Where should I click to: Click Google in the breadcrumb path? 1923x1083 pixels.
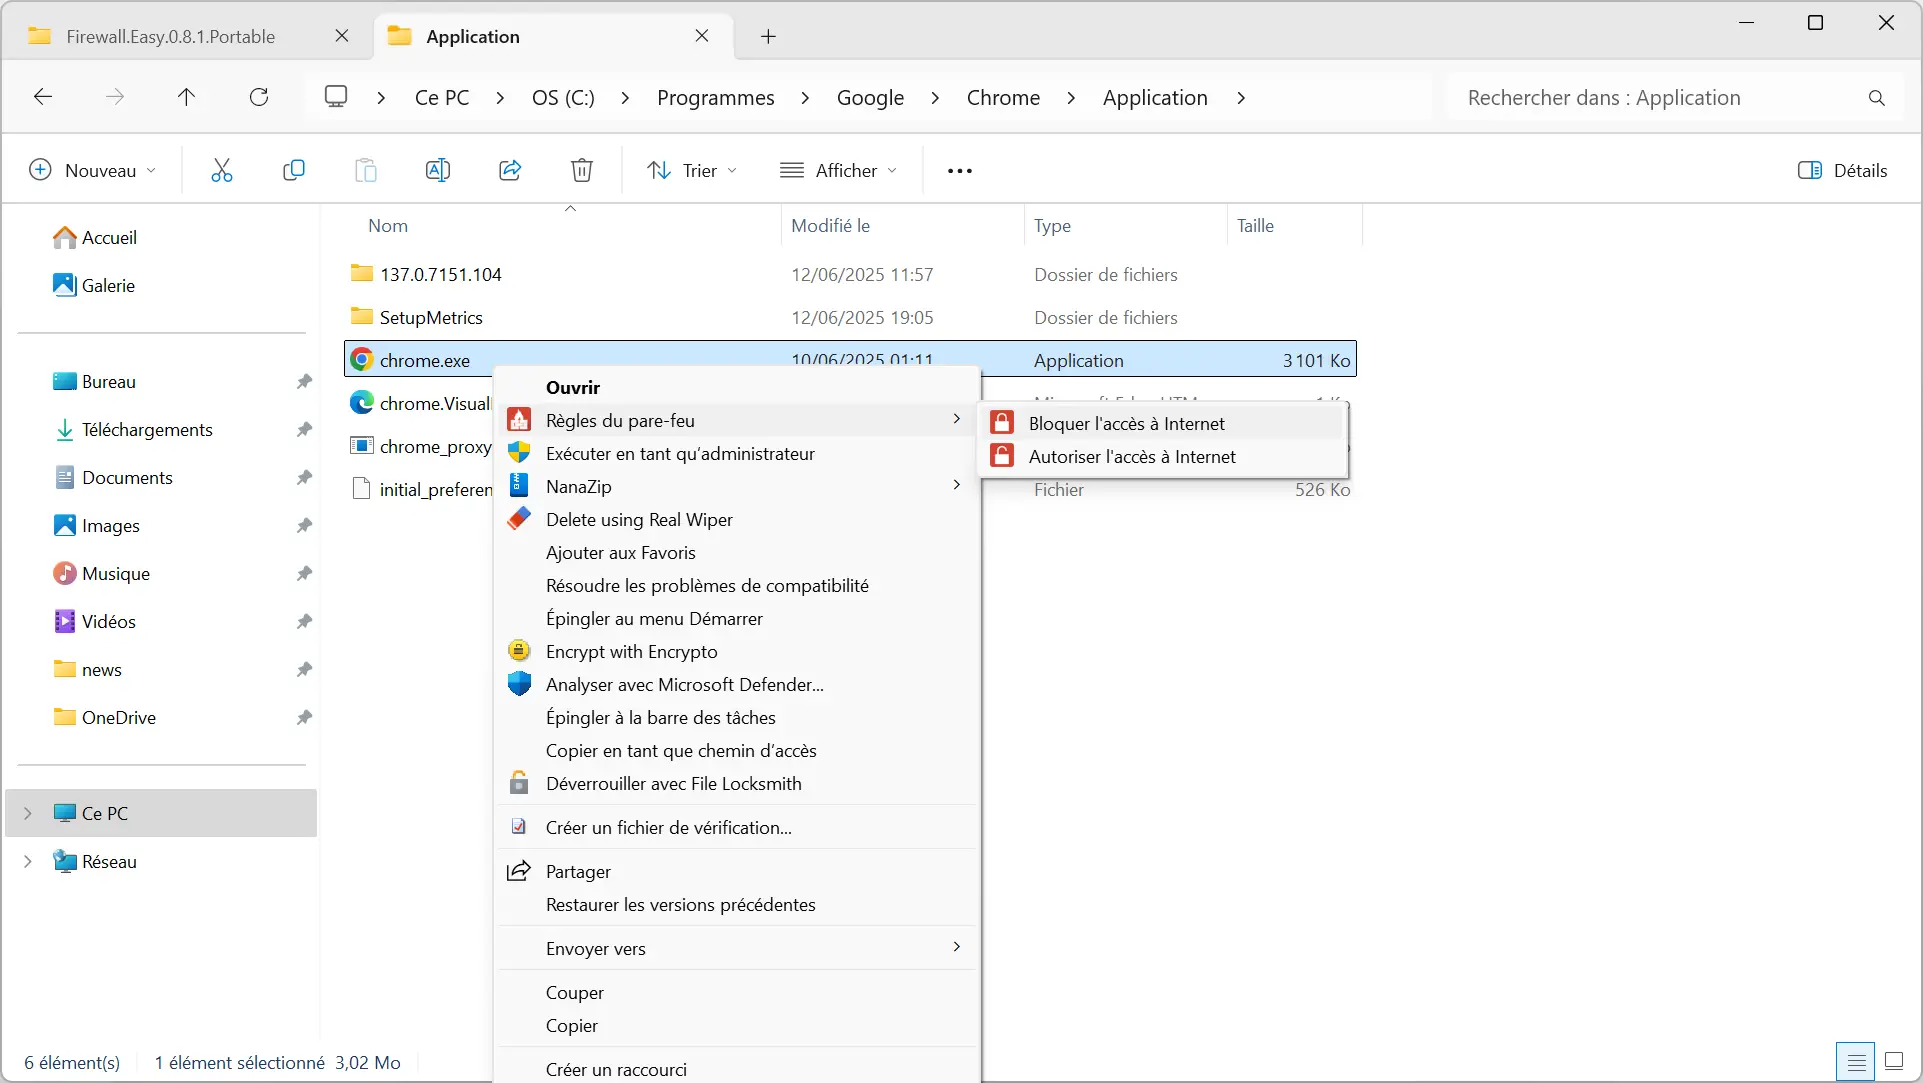[x=870, y=98]
